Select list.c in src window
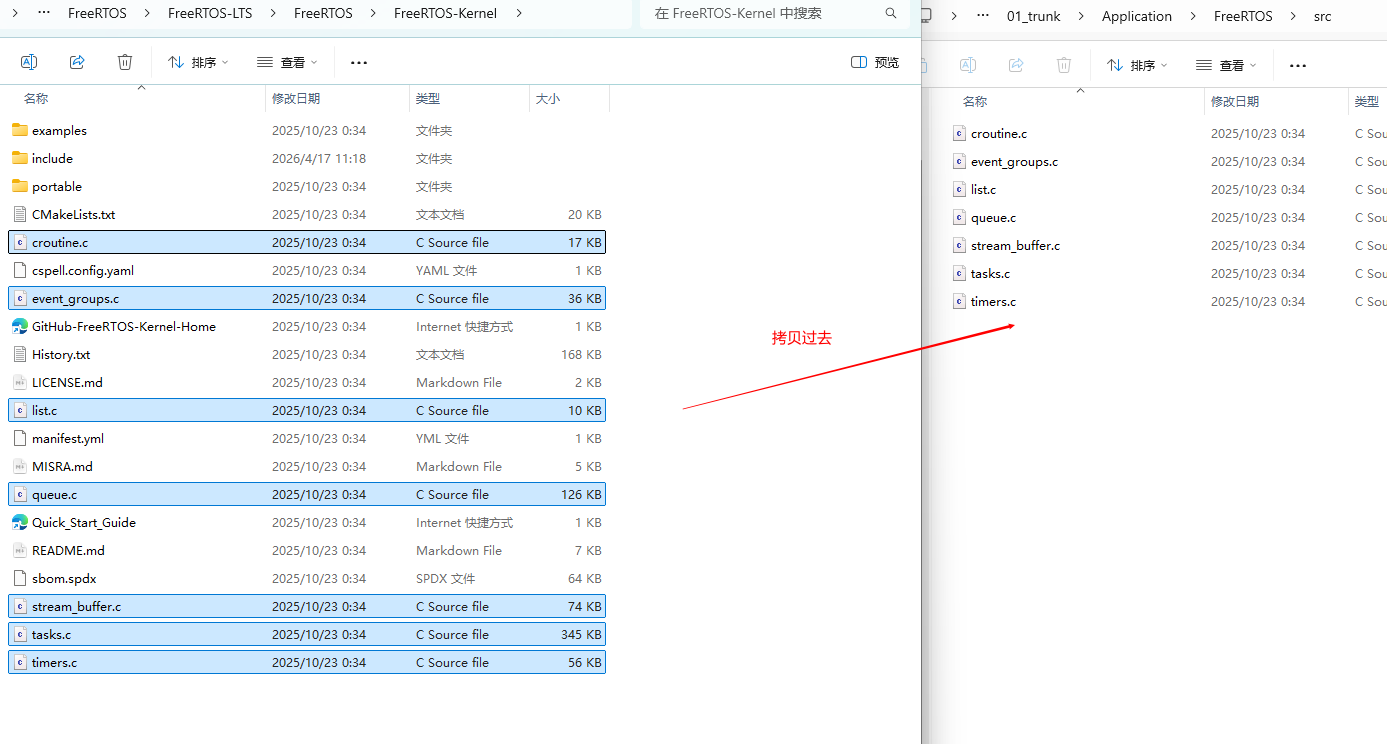This screenshot has height=744, width=1387. click(983, 189)
